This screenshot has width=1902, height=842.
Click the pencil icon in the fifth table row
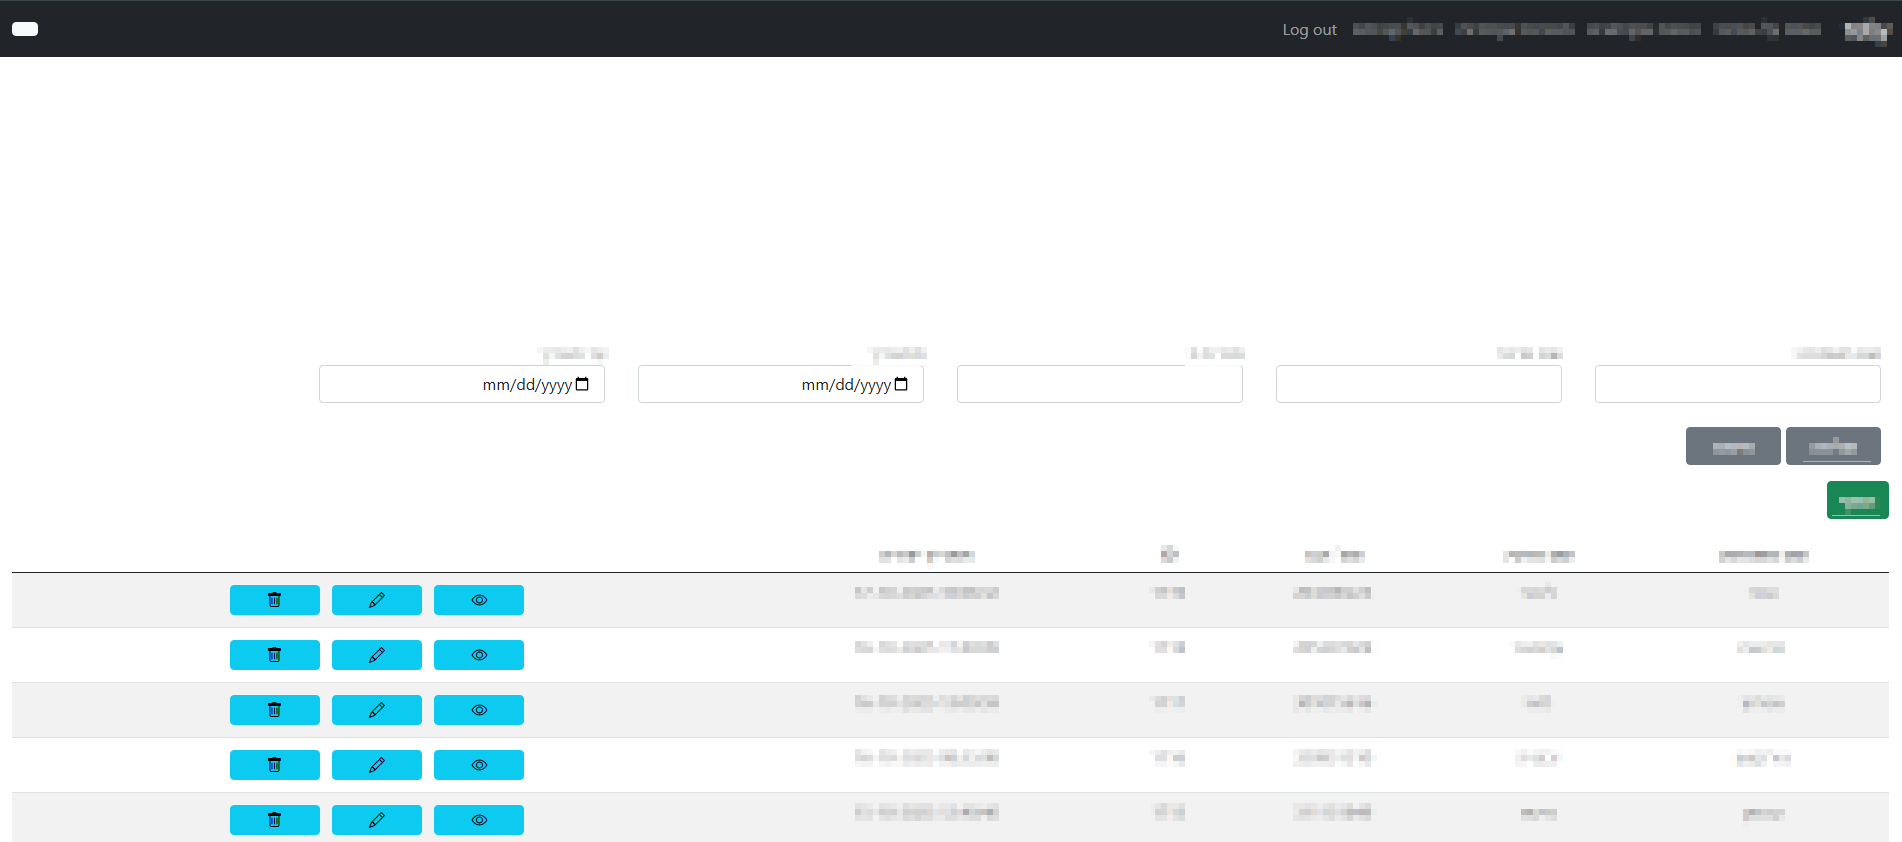click(x=376, y=820)
